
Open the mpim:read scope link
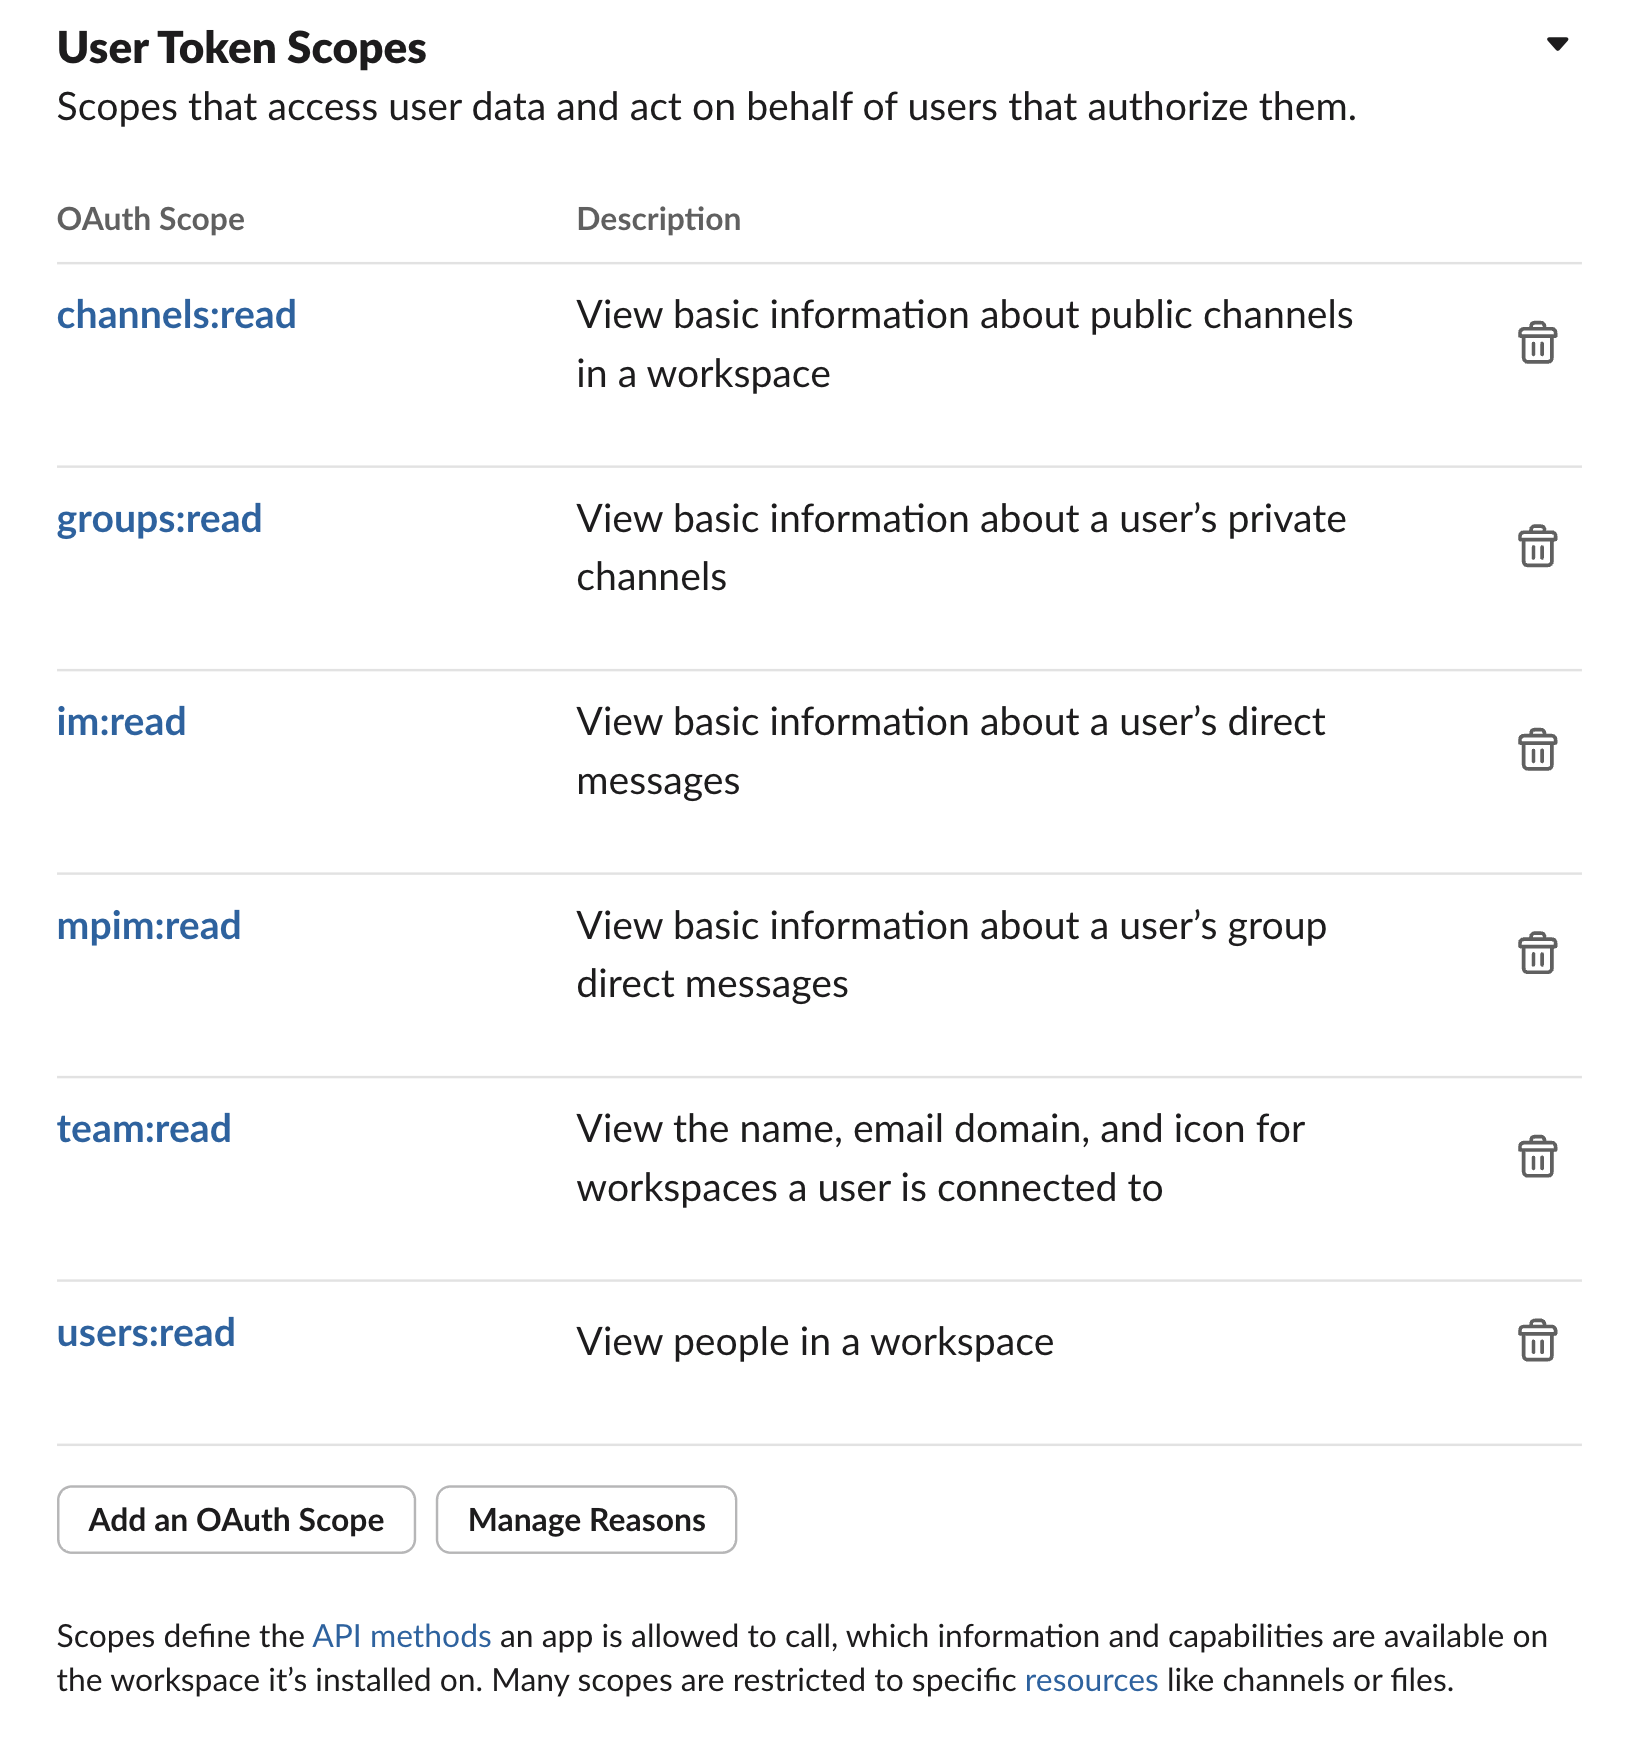coord(149,926)
